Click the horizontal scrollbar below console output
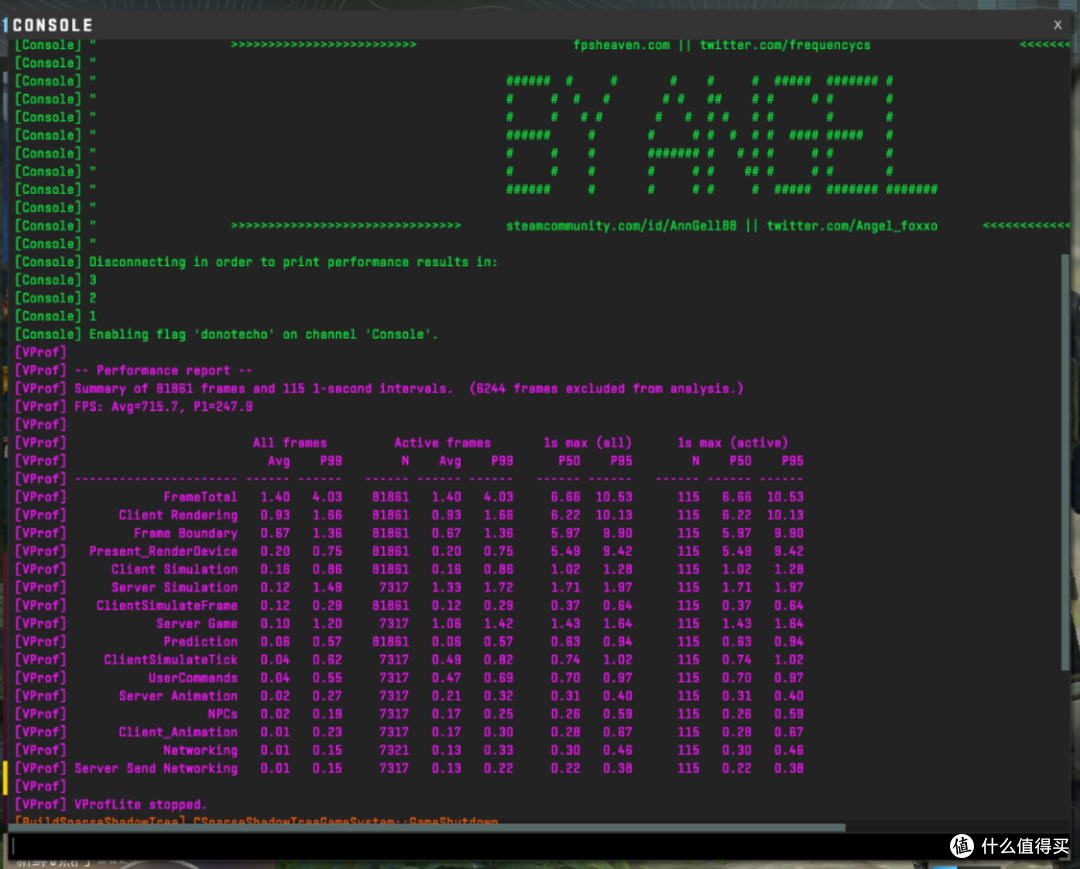 pos(427,828)
